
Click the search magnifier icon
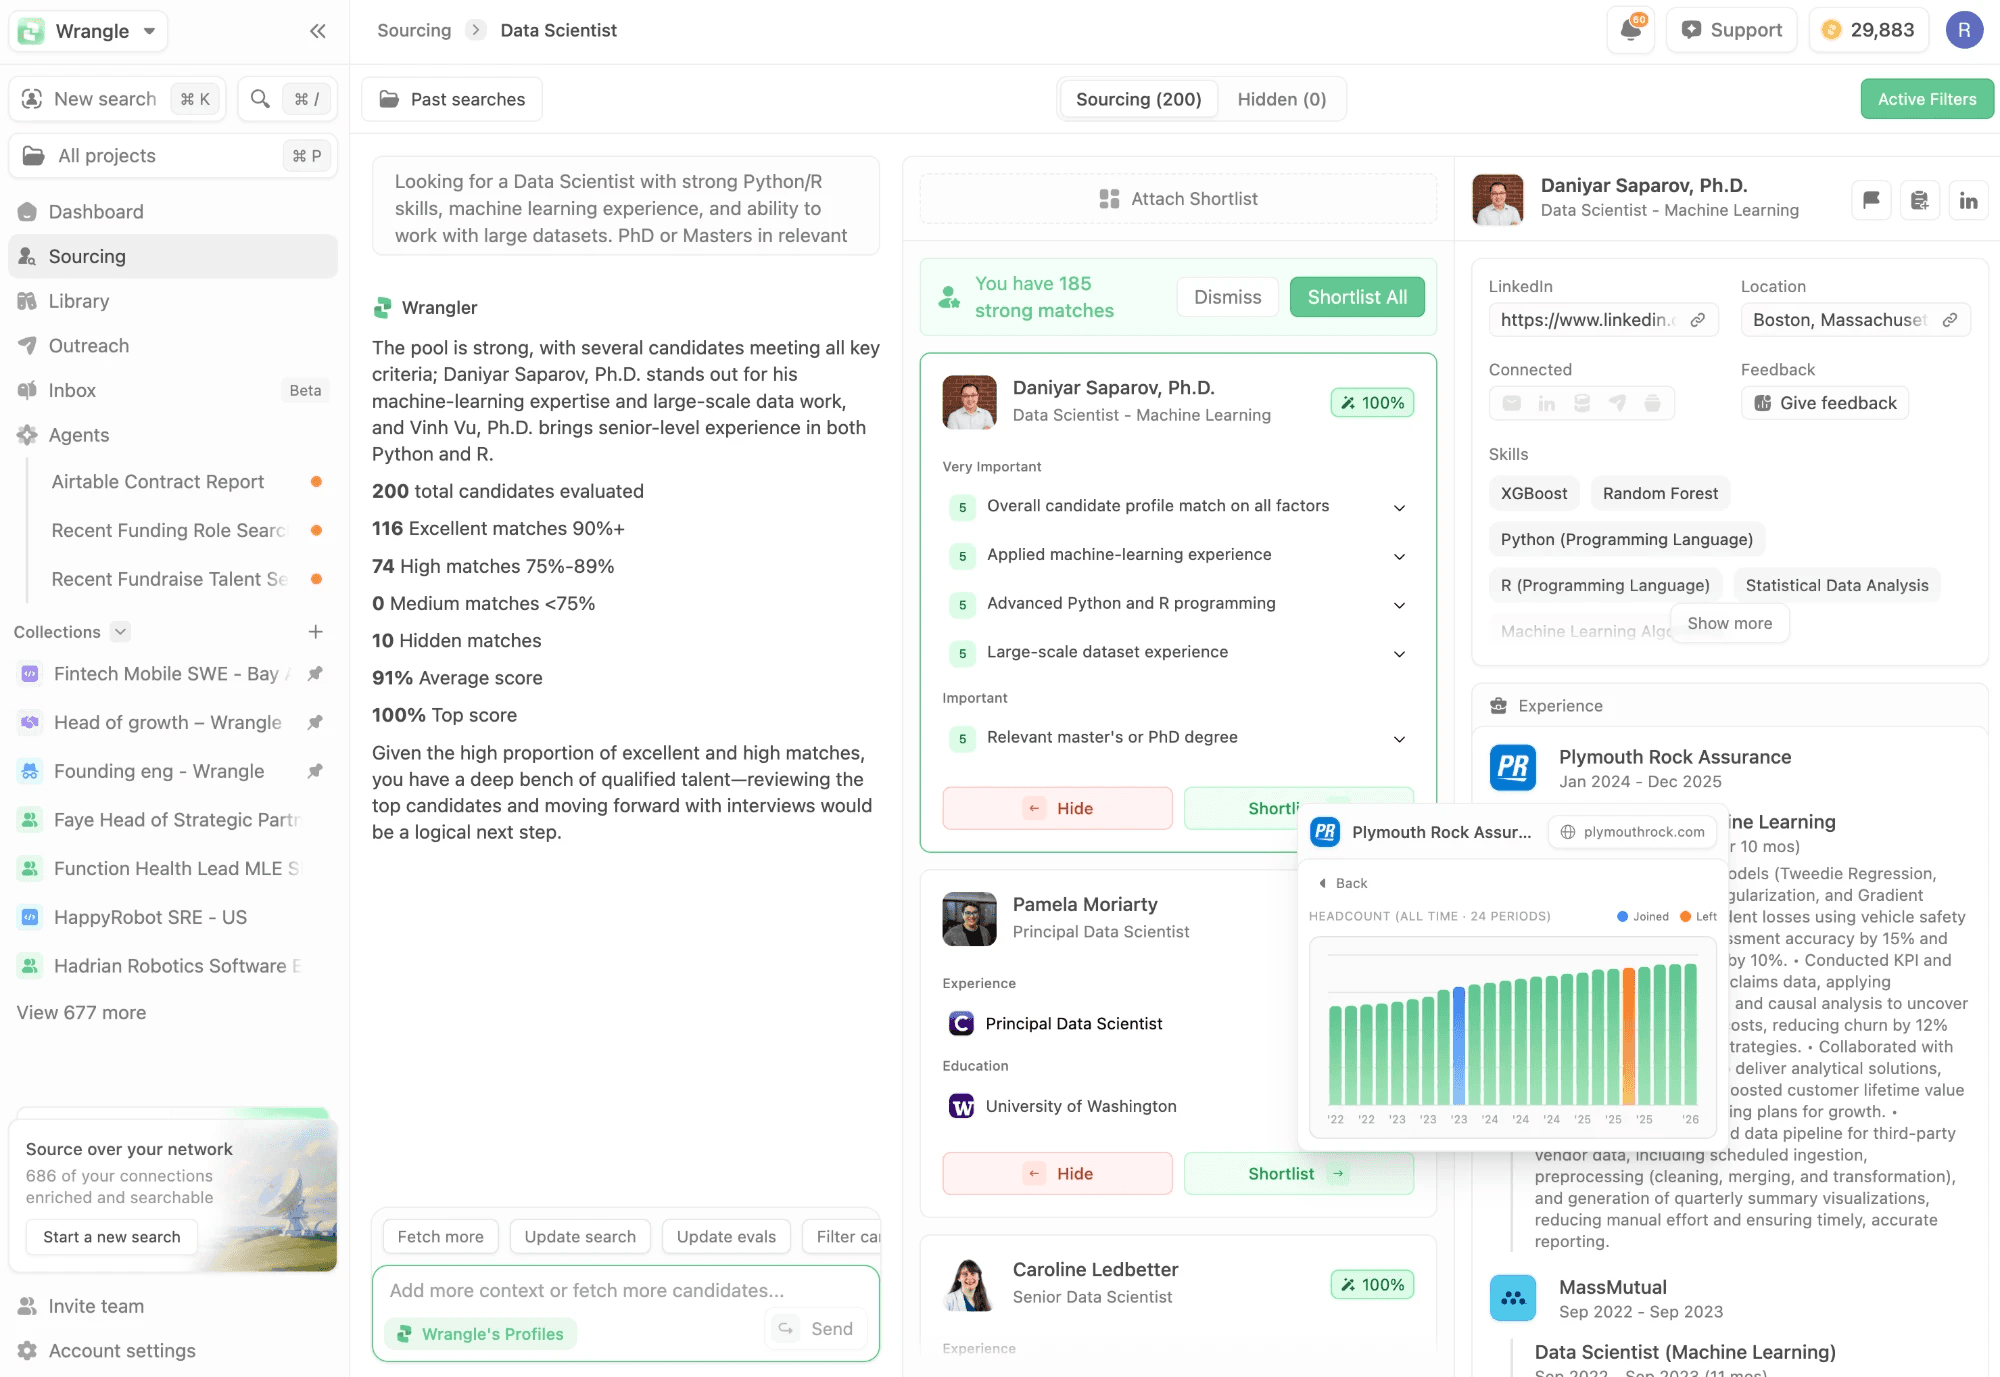(260, 99)
